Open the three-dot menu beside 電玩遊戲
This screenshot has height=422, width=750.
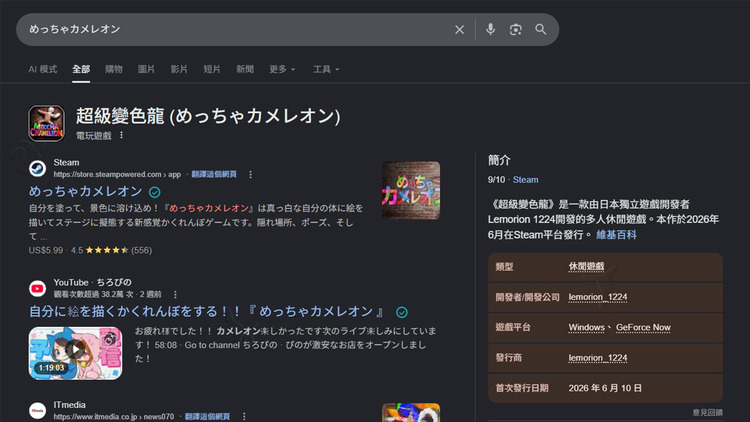tap(121, 135)
